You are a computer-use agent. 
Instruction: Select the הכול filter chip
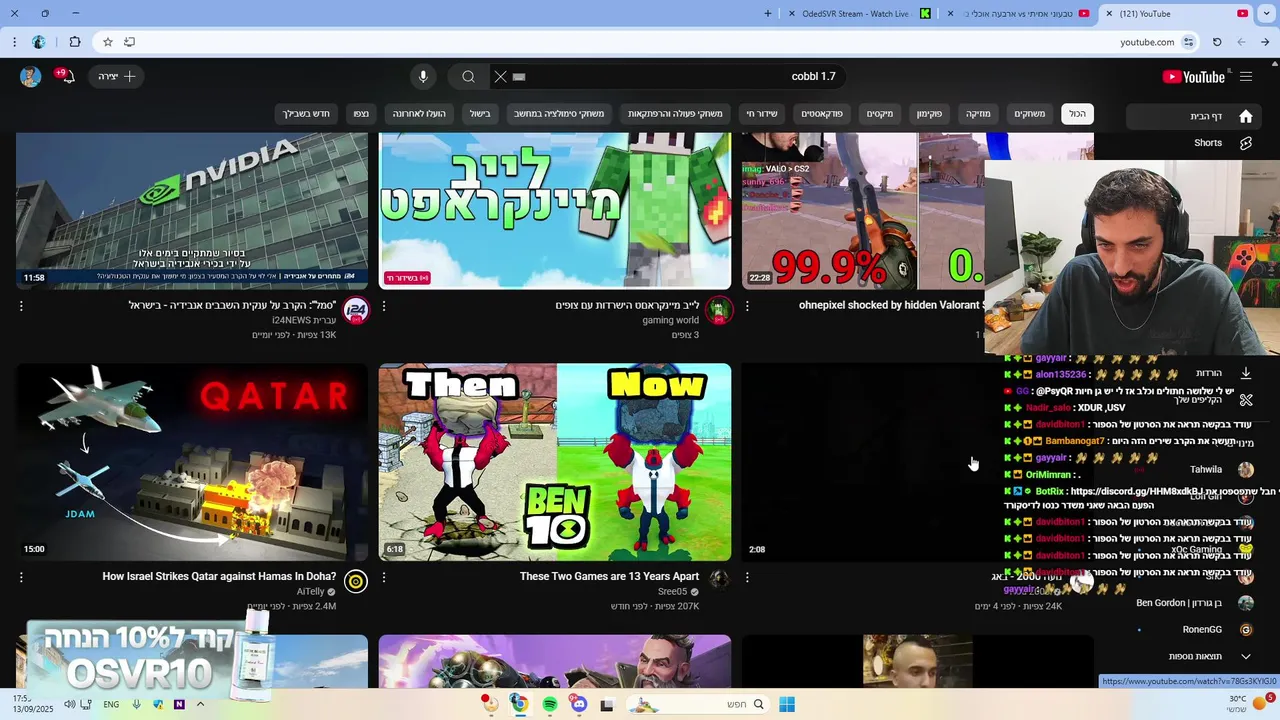1077,114
